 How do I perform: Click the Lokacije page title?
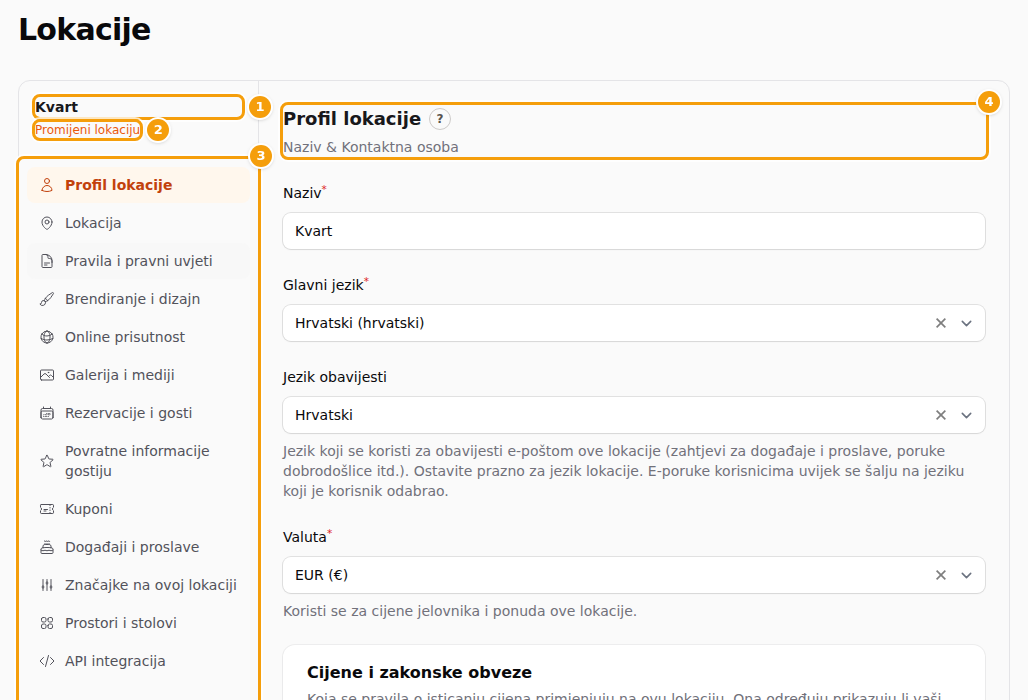point(85,30)
